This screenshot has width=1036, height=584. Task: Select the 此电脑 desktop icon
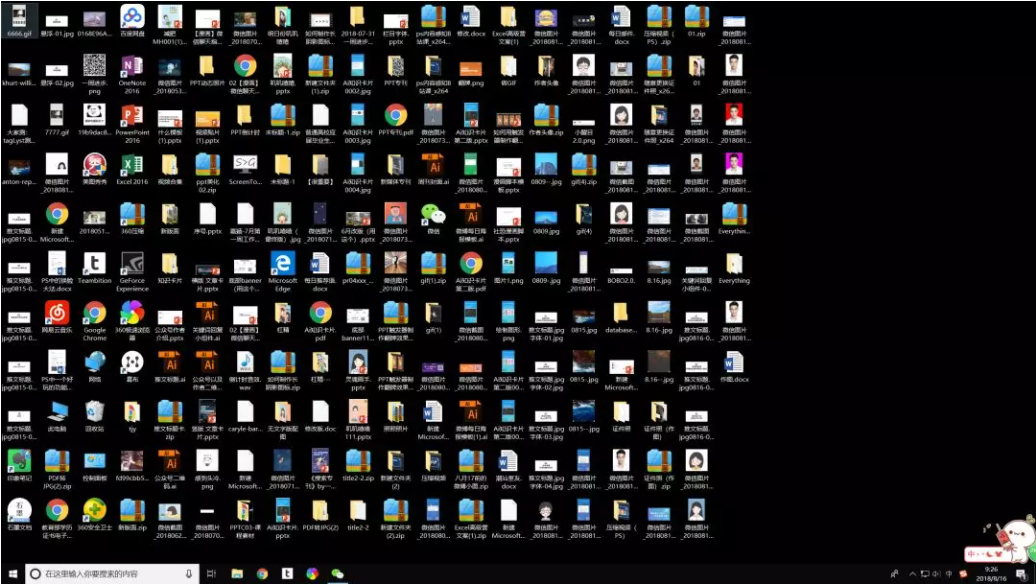(x=57, y=411)
